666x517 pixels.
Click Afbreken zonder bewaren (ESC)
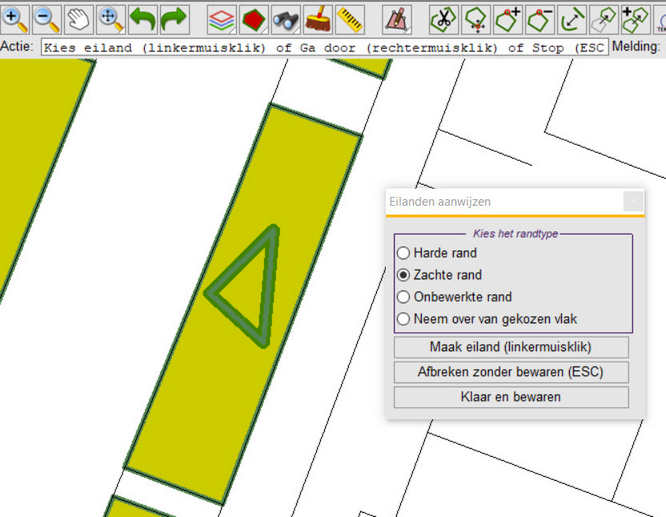[511, 372]
